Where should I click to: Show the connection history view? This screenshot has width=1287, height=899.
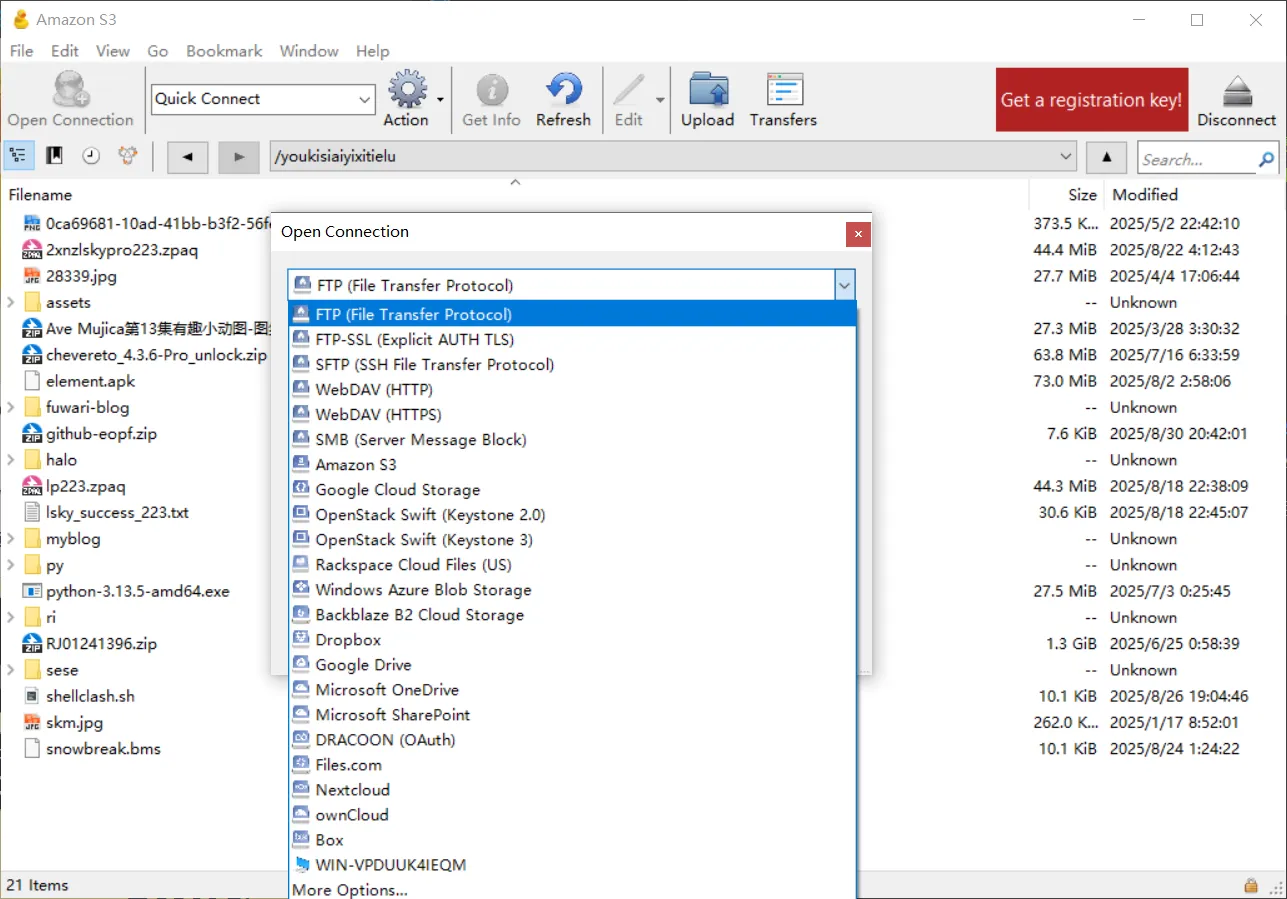tap(91, 156)
